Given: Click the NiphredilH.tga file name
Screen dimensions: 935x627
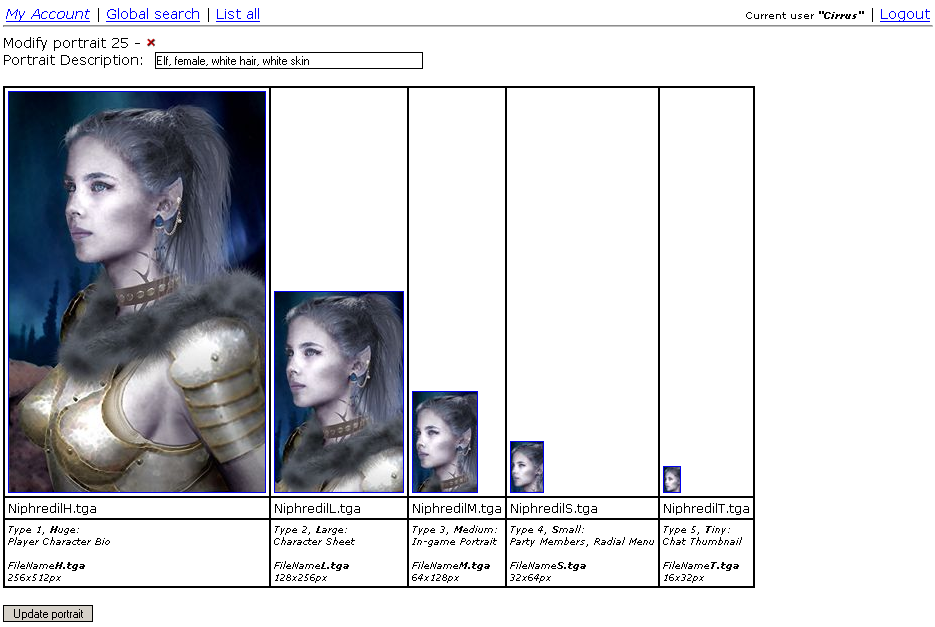Looking at the screenshot, I should pos(52,508).
